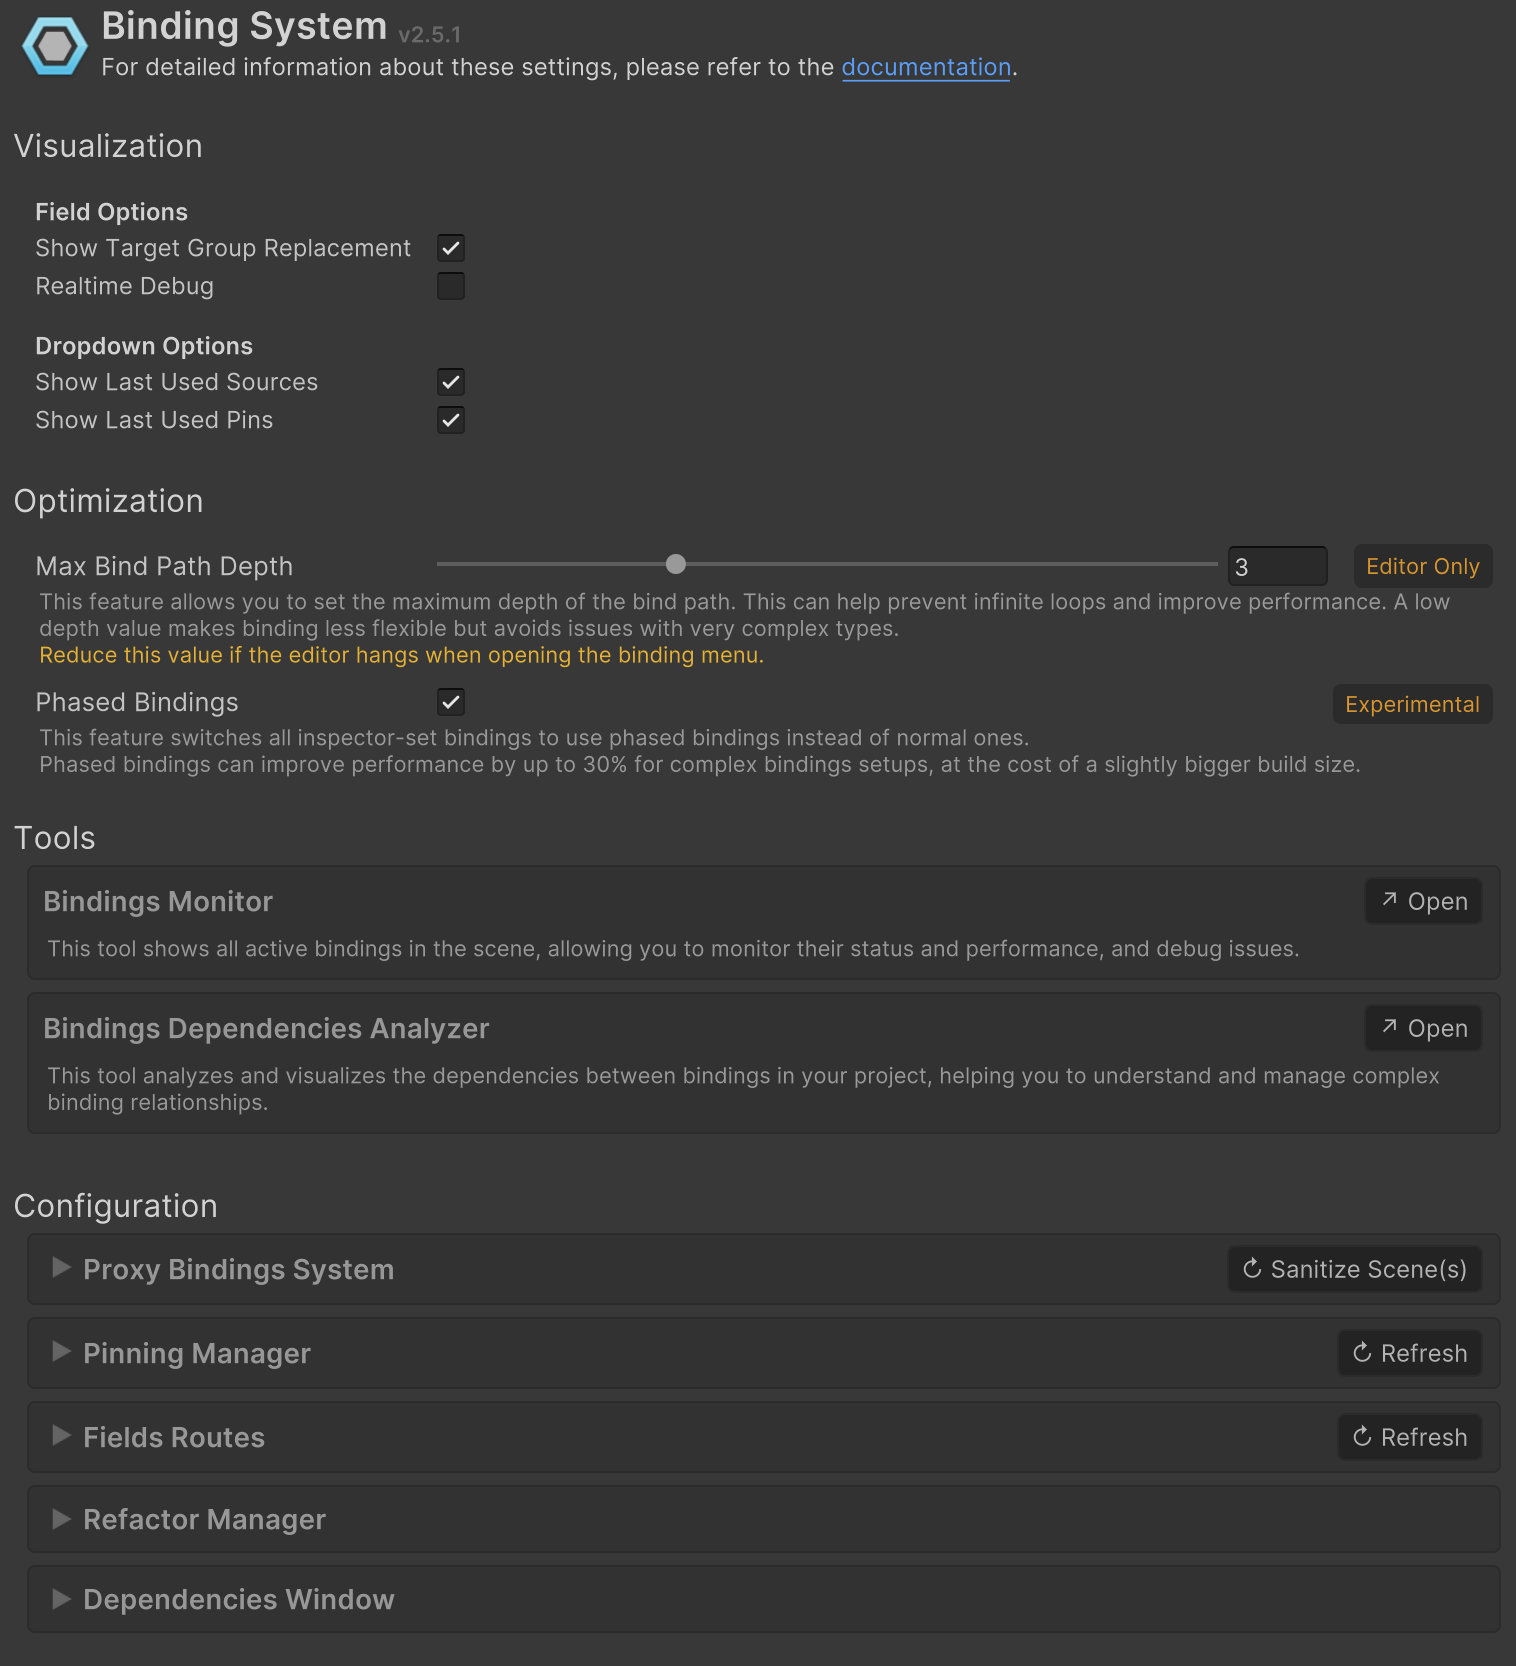Image resolution: width=1516 pixels, height=1666 pixels.
Task: Open the Bindings Monitor tool
Action: point(1423,901)
